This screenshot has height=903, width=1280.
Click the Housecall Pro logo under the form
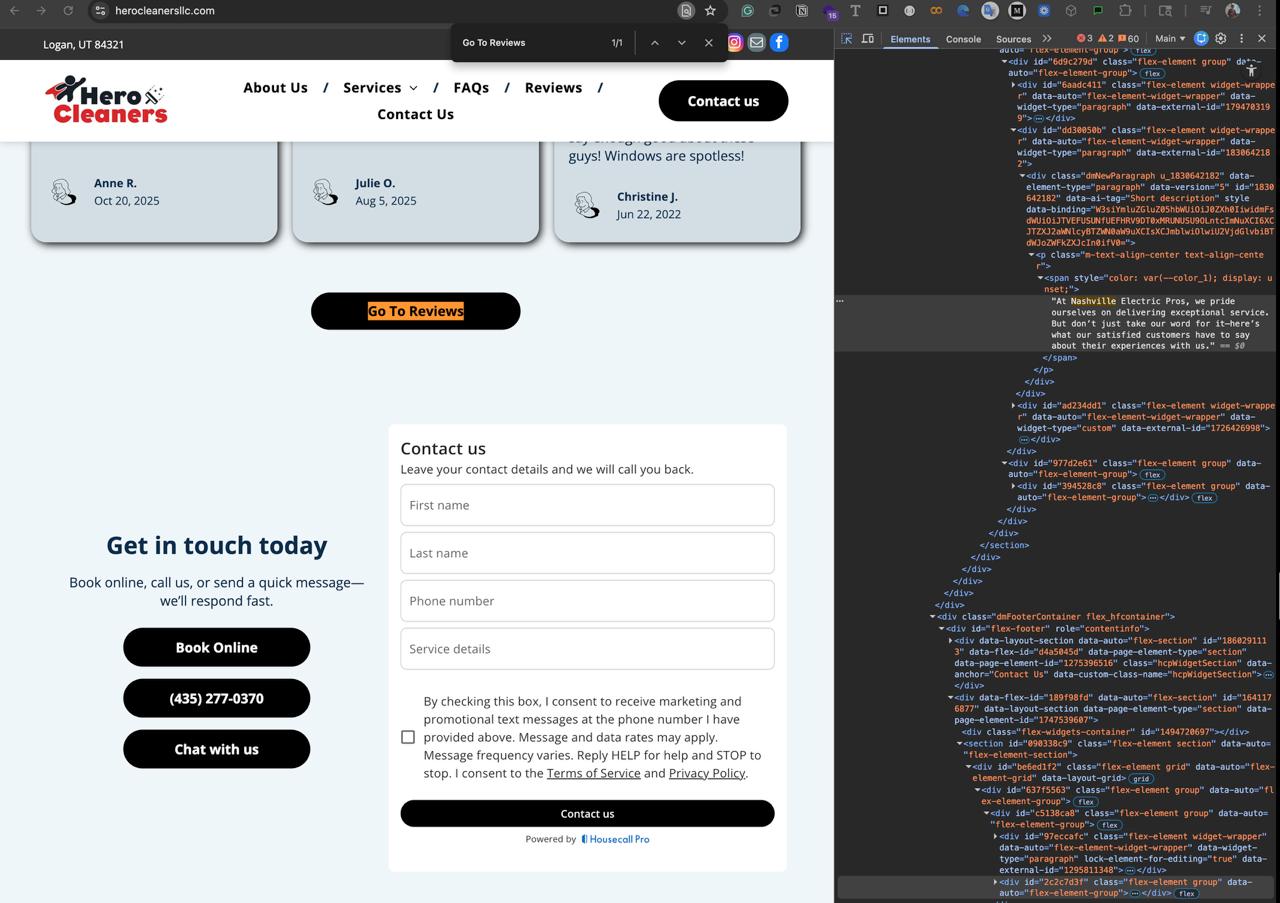coord(615,839)
